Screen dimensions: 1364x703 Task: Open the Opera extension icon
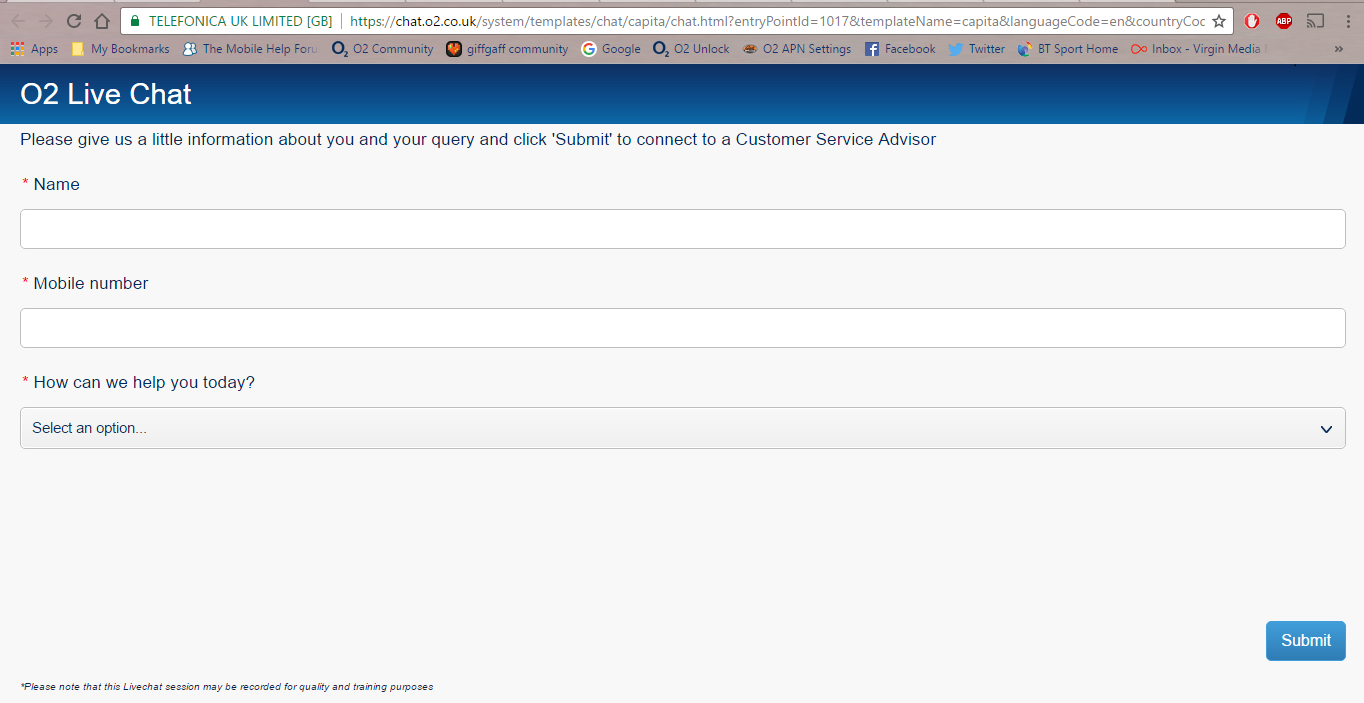click(x=1252, y=21)
